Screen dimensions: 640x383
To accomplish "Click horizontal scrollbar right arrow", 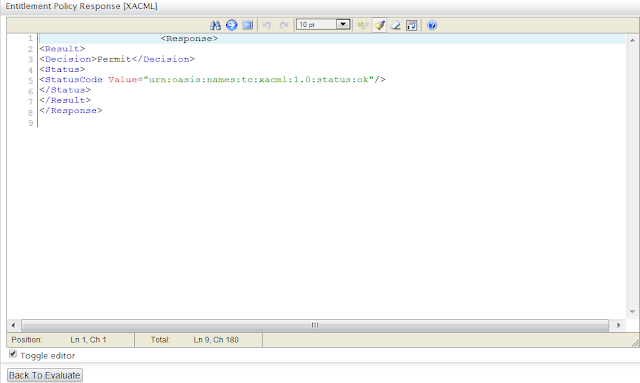I will pyautogui.click(x=618, y=325).
